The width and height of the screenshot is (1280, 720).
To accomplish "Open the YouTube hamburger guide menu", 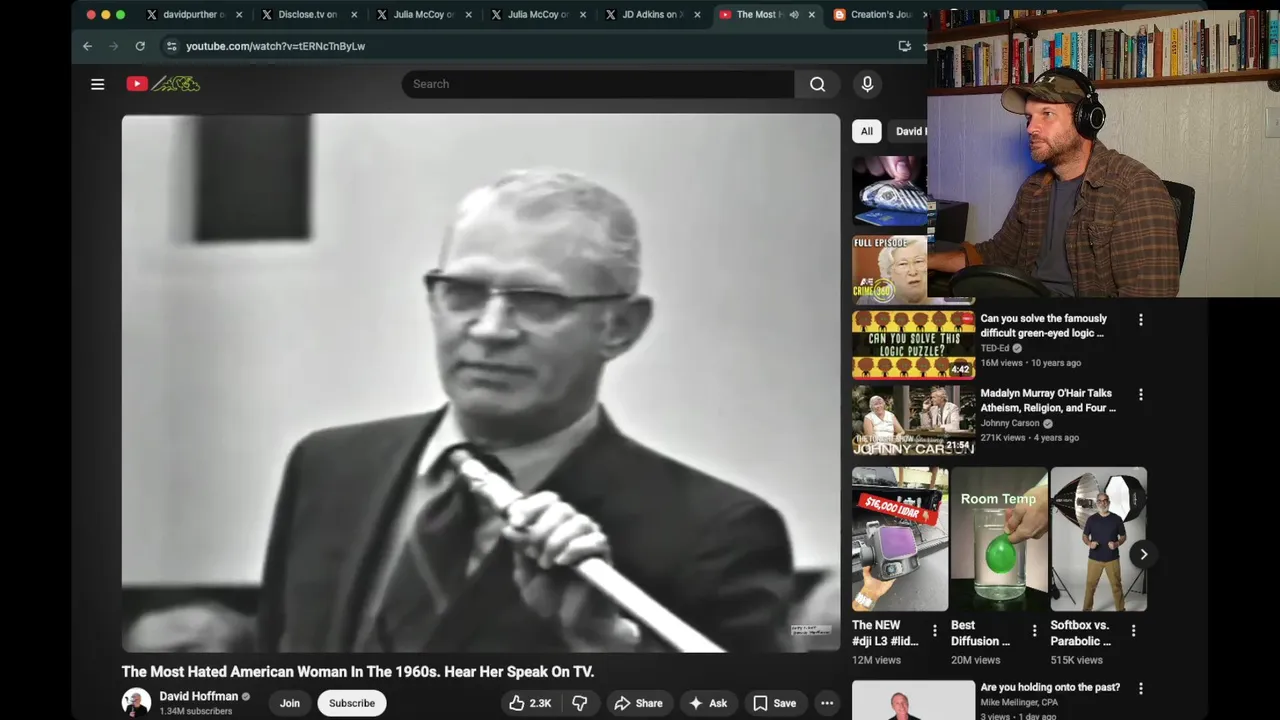I will click(x=97, y=84).
